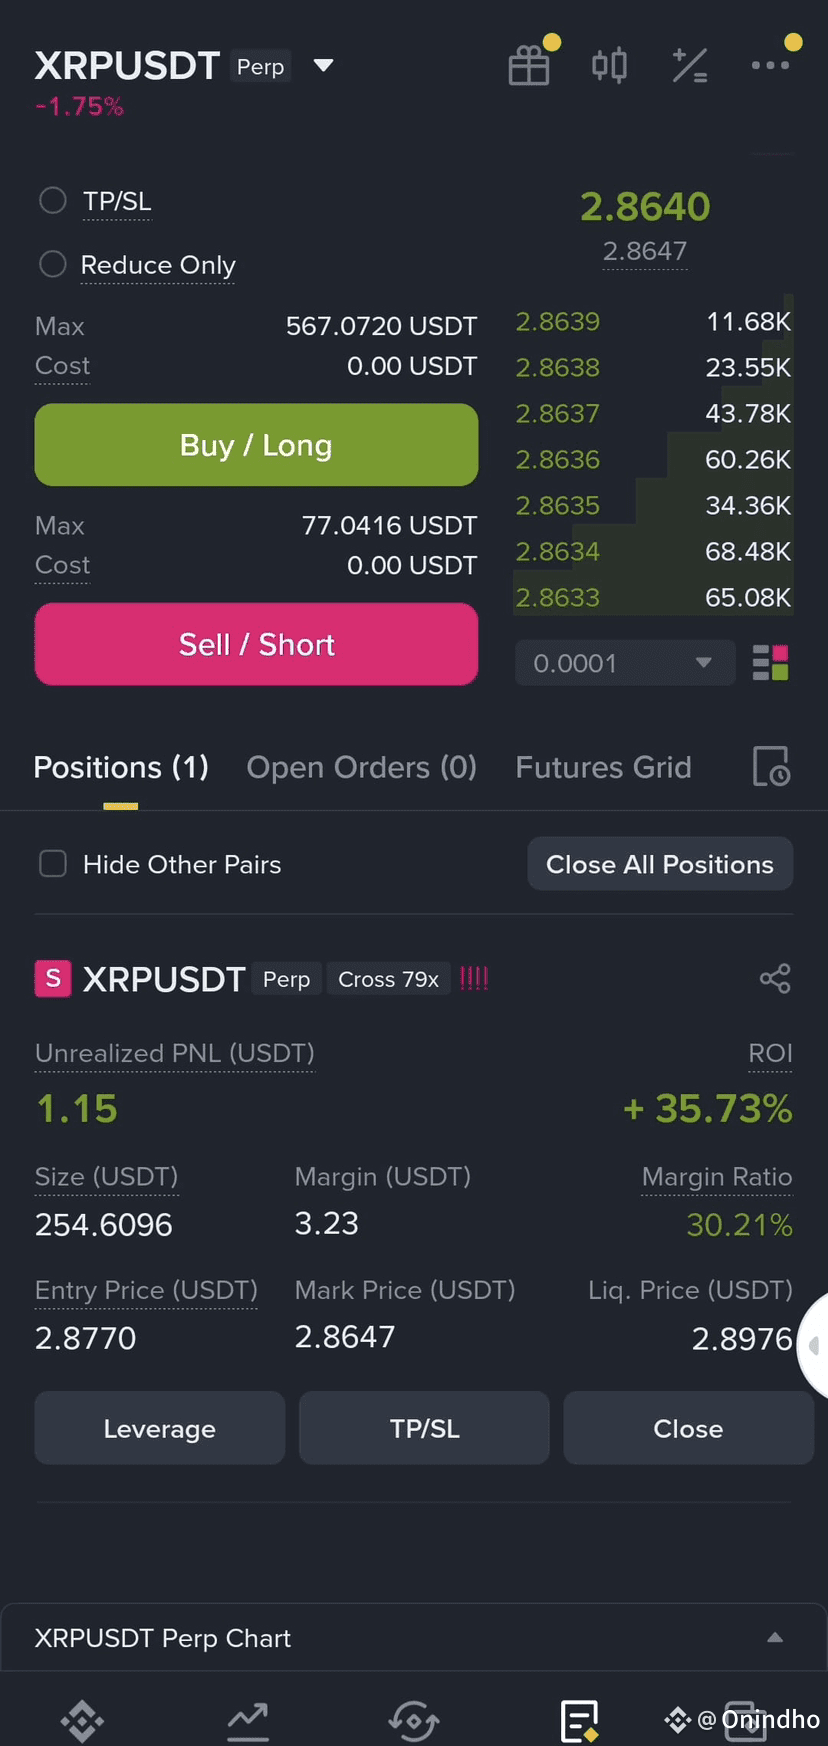The width and height of the screenshot is (828, 1746).
Task: Open the candlestick chart icon
Action: [x=609, y=66]
